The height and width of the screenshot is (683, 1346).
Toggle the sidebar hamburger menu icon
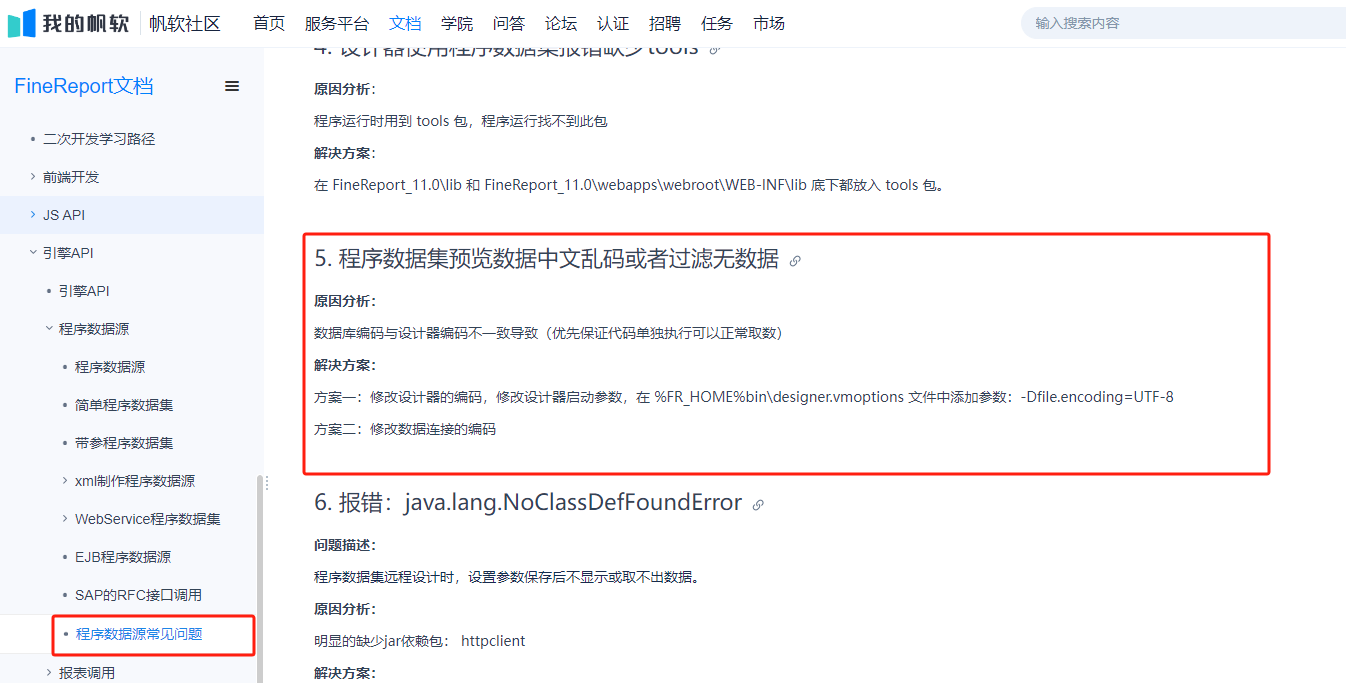tap(232, 87)
